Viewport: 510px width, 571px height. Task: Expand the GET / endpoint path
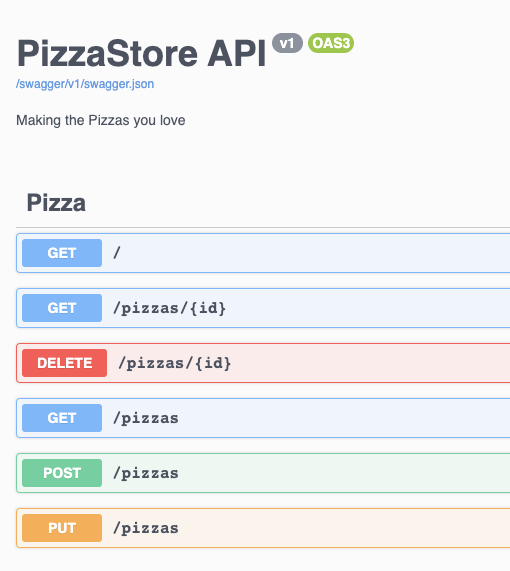[117, 253]
